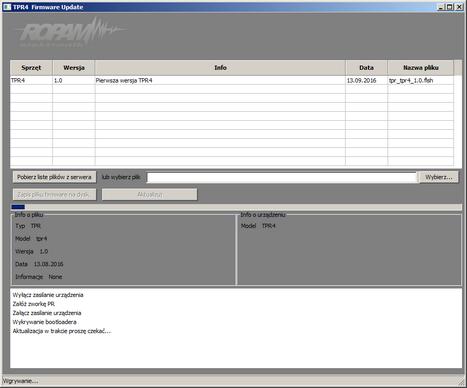Click the 'Wersja 1.0' file info line

click(x=32, y=251)
